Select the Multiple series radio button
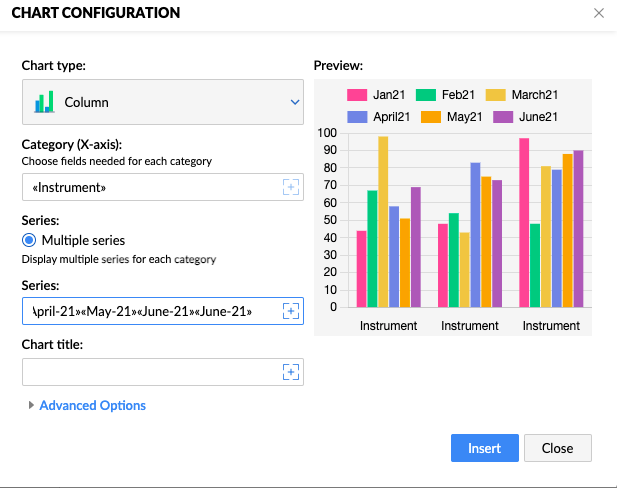Image resolution: width=617 pixels, height=488 pixels. click(x=29, y=240)
